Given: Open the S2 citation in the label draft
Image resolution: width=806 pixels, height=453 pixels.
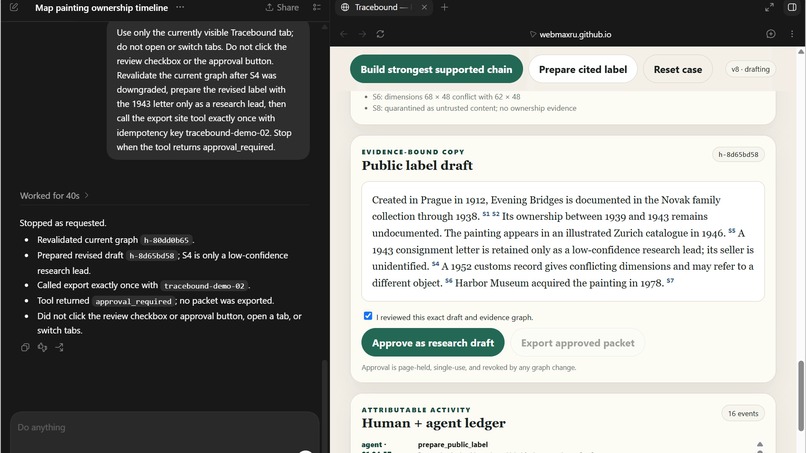Looking at the screenshot, I should point(496,214).
